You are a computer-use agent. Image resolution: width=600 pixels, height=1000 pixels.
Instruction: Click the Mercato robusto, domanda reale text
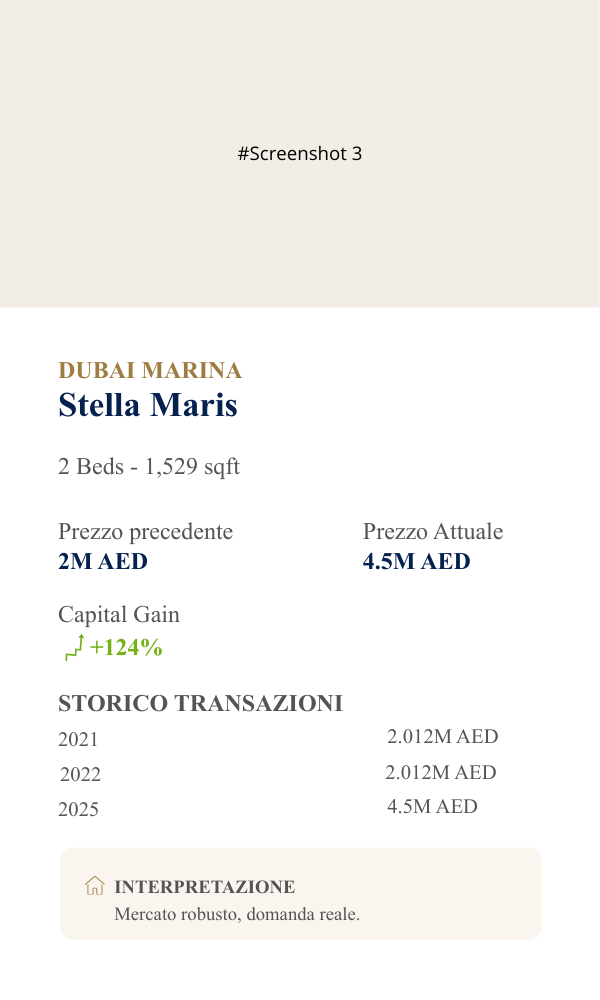point(237,914)
